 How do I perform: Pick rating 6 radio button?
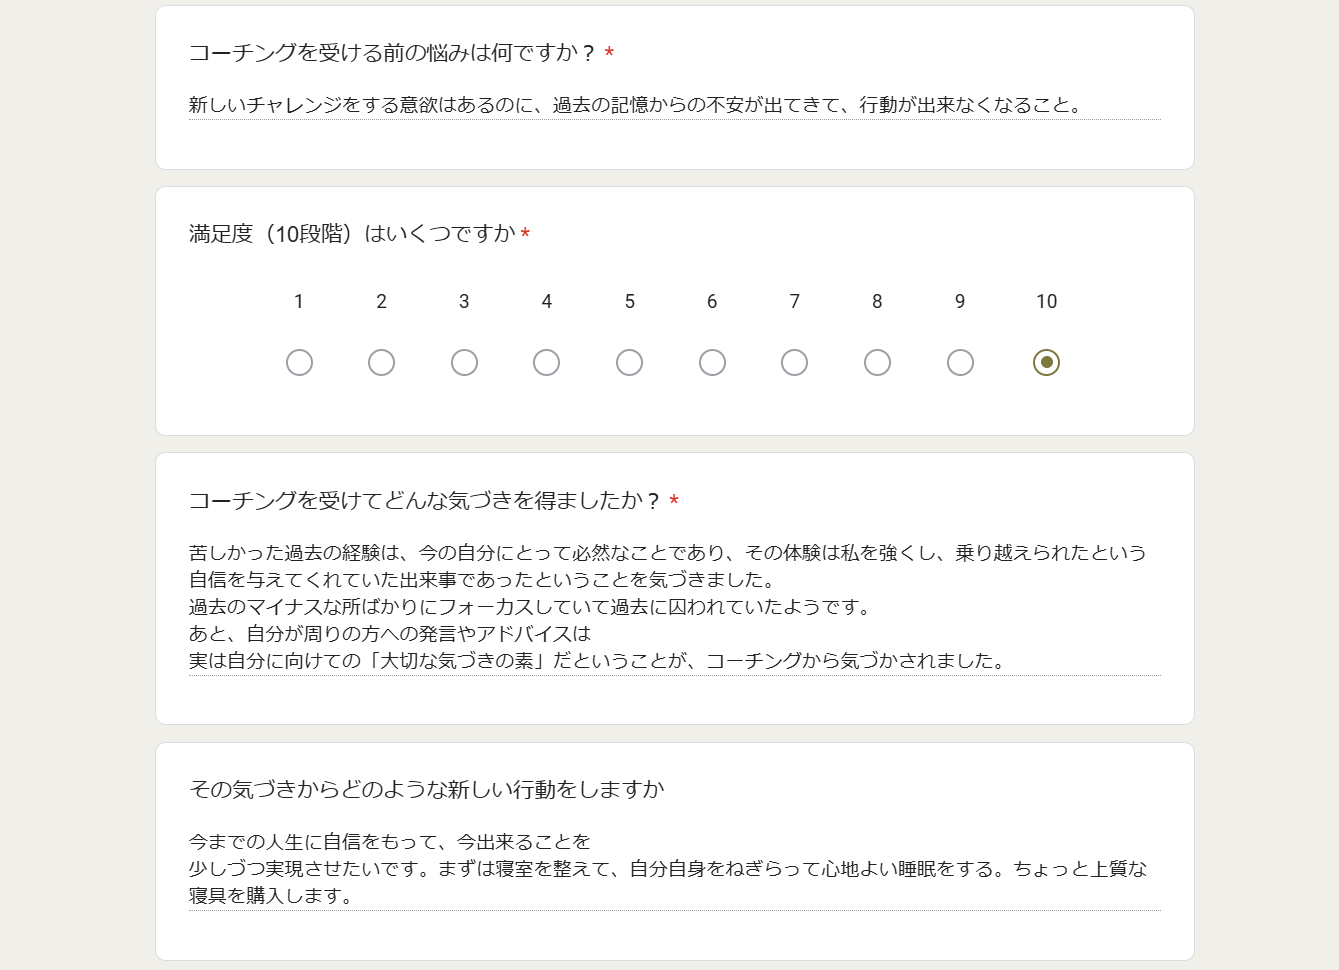[712, 362]
